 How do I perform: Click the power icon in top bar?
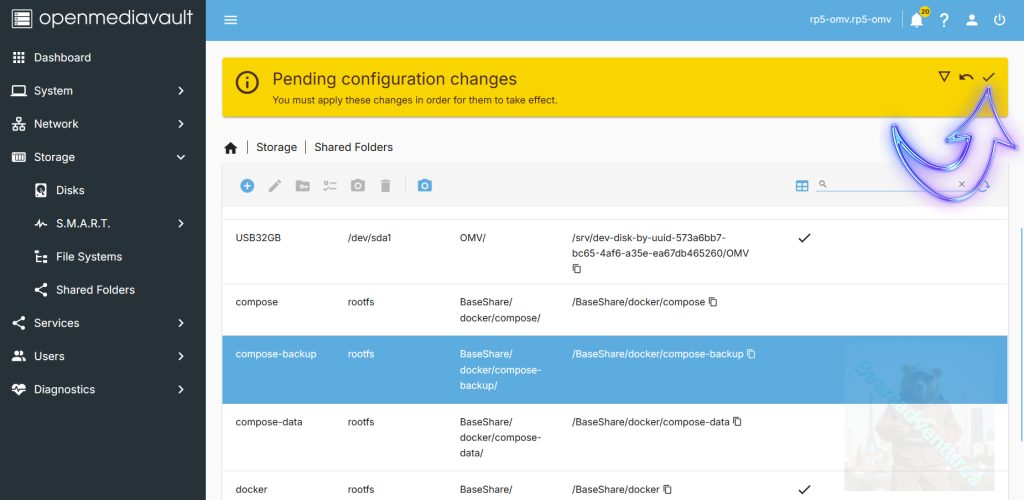point(999,20)
